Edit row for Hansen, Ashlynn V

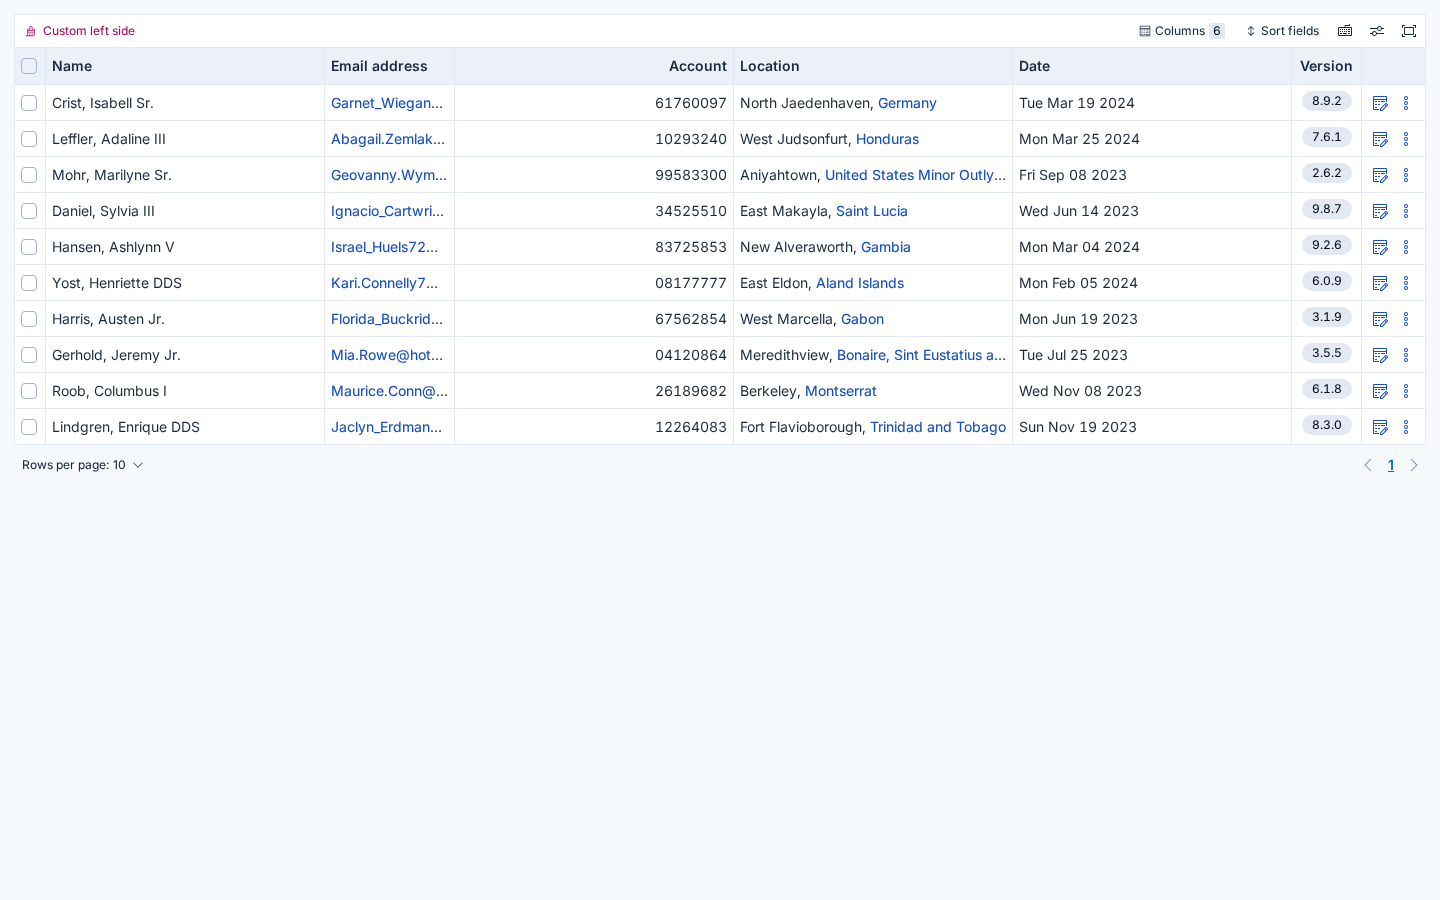coord(1380,247)
